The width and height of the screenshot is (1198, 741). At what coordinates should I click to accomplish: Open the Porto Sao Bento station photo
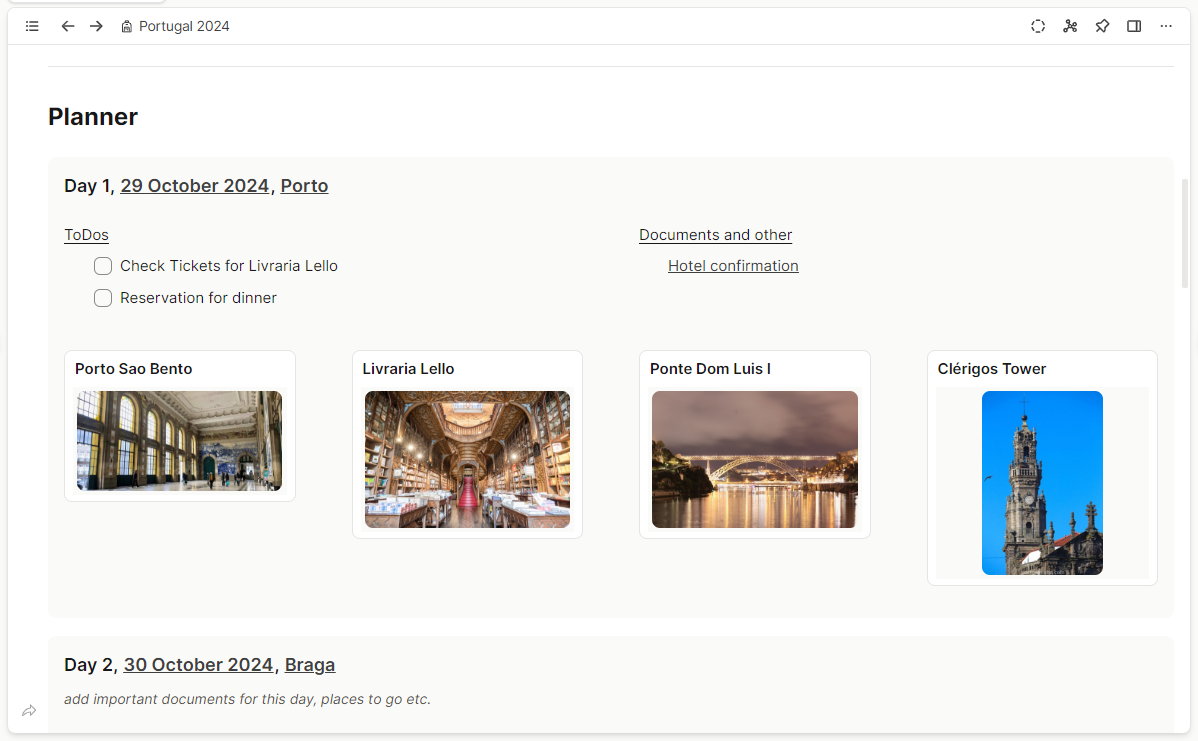(180, 440)
